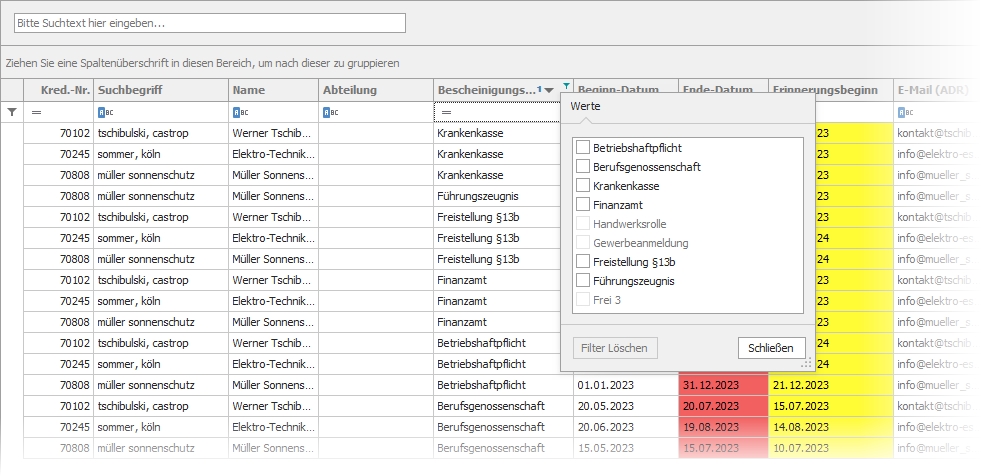Click the ABC filter icon under E-Mail column
The width and height of the screenshot is (981, 476).
pos(903,112)
